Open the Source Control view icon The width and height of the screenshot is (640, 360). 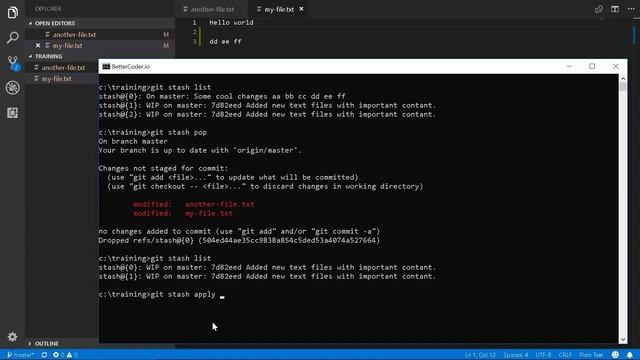[x=13, y=63]
